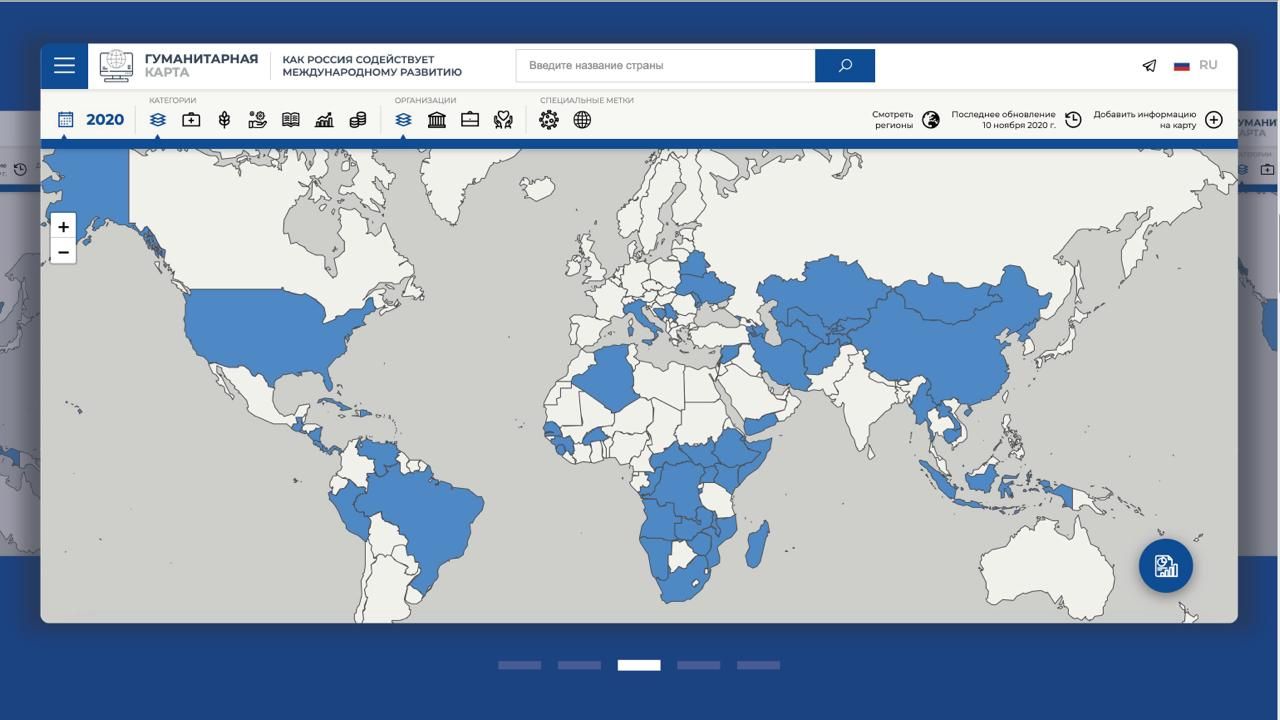The width and height of the screenshot is (1280, 720).
Task: Select all categories layers icon
Action: pyautogui.click(x=157, y=120)
